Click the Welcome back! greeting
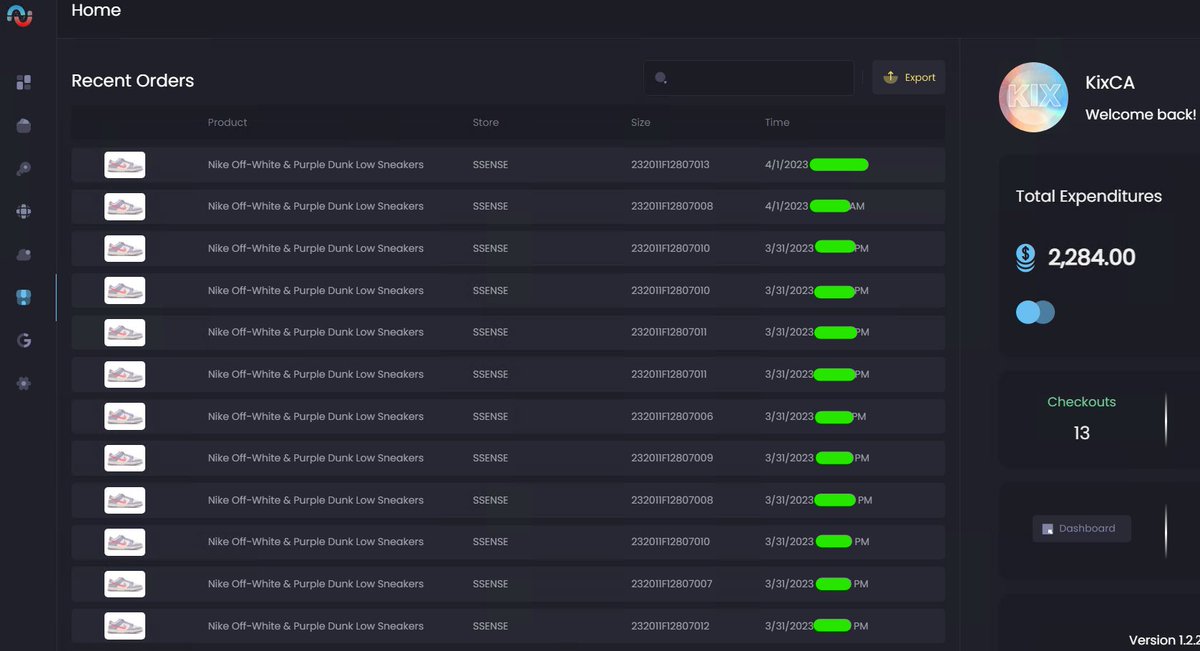Viewport: 1200px width, 651px height. [x=1141, y=115]
